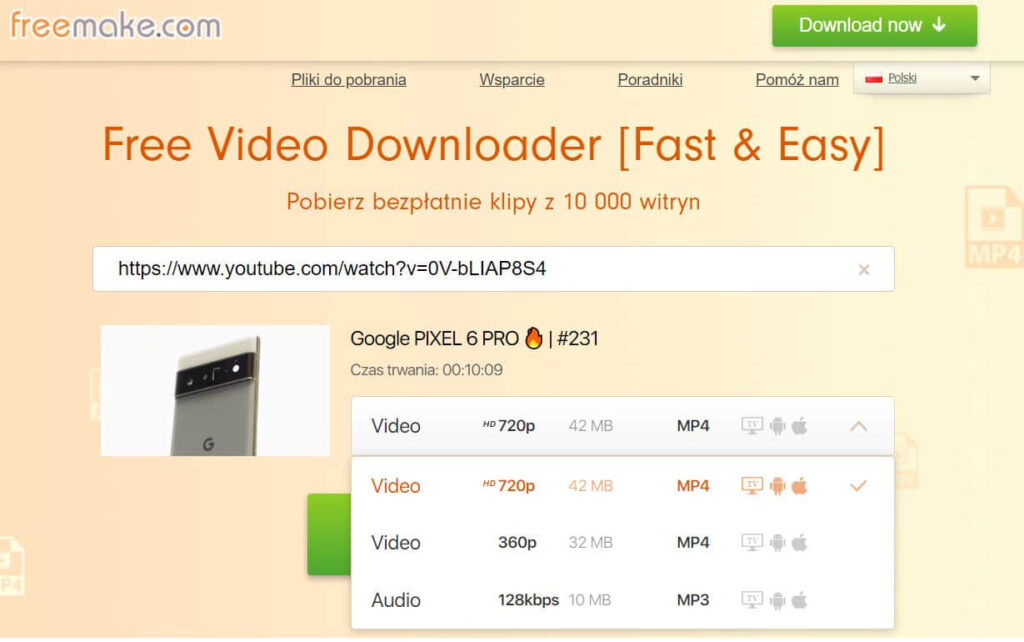
Task: Click the Polish flag icon
Action: point(874,78)
